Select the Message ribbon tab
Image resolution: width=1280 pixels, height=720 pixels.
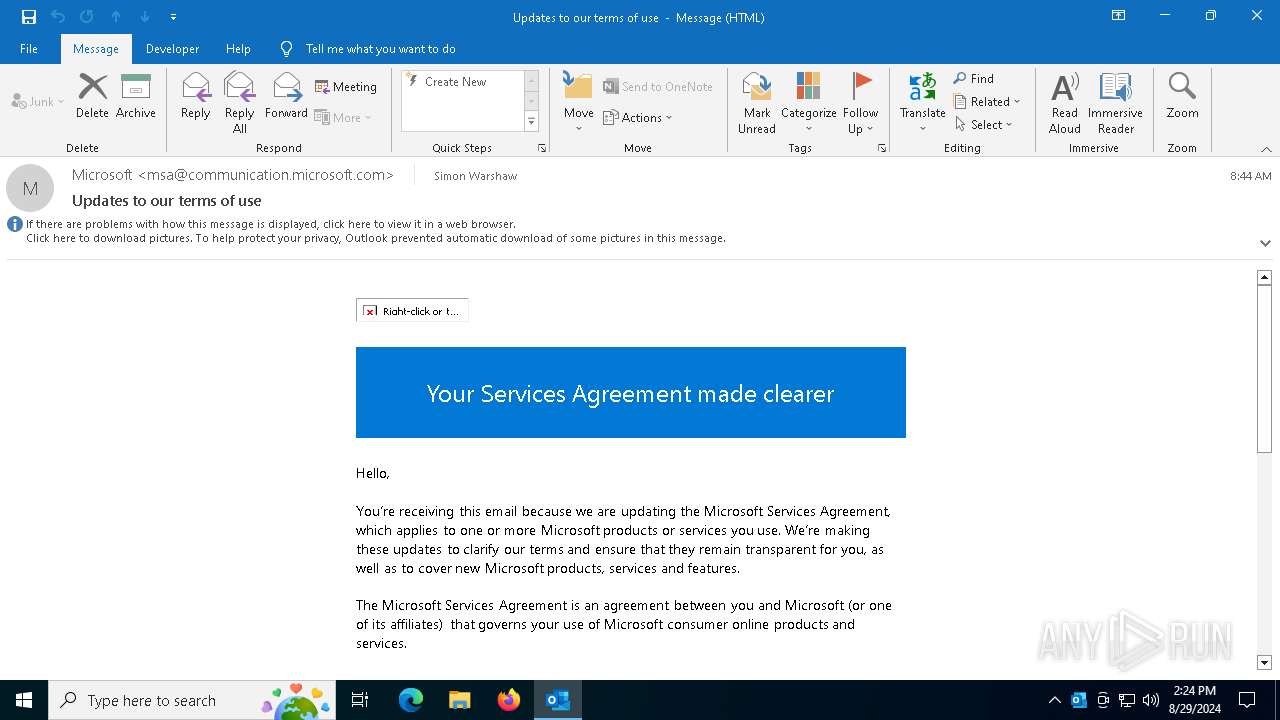pyautogui.click(x=96, y=48)
